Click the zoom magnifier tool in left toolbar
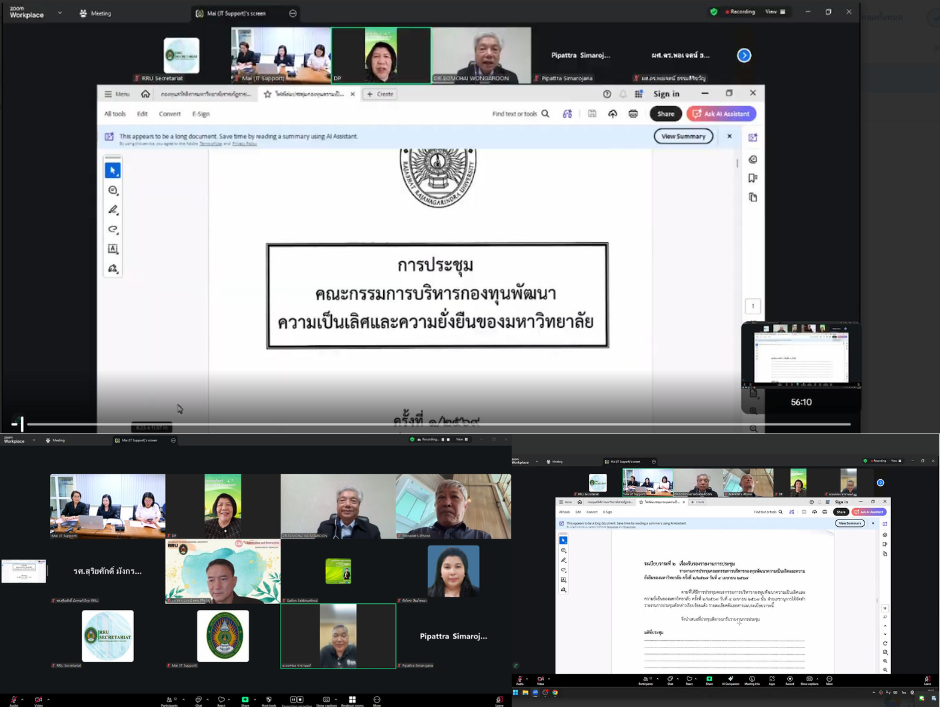Viewport: 940px width, 707px height. (x=113, y=190)
